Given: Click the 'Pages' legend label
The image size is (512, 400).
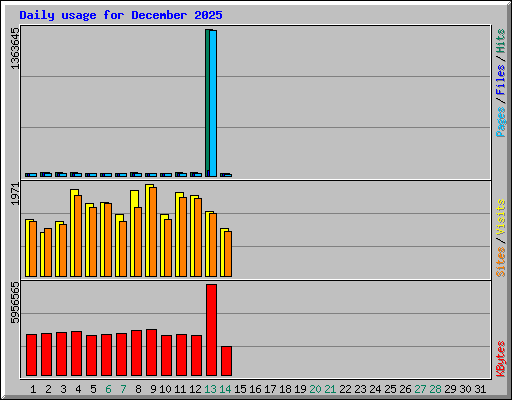Looking at the screenshot, I should pos(500,122).
